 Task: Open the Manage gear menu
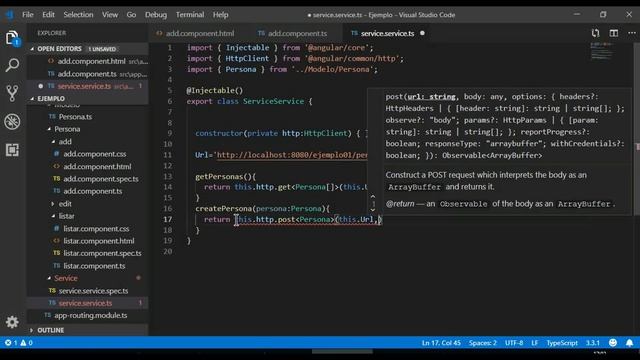point(12,322)
